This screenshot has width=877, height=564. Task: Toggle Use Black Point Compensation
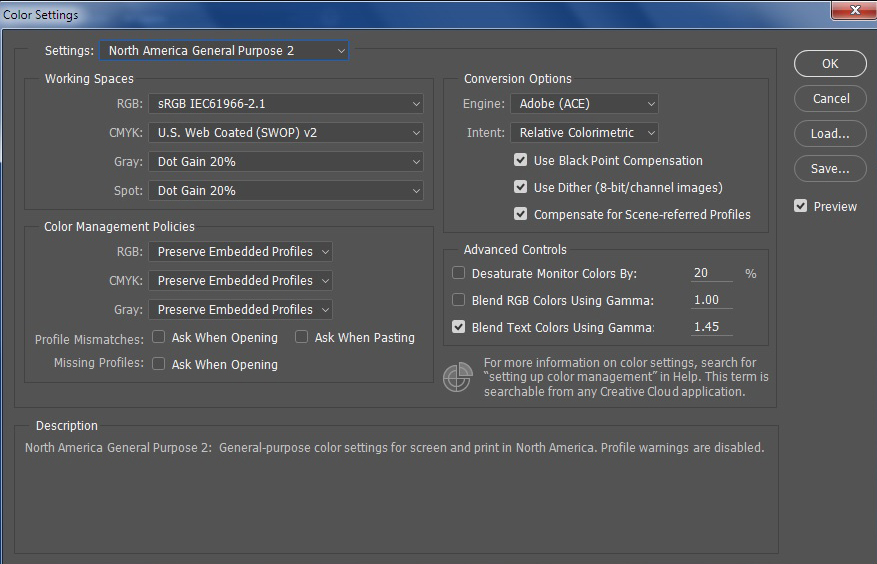[520, 160]
